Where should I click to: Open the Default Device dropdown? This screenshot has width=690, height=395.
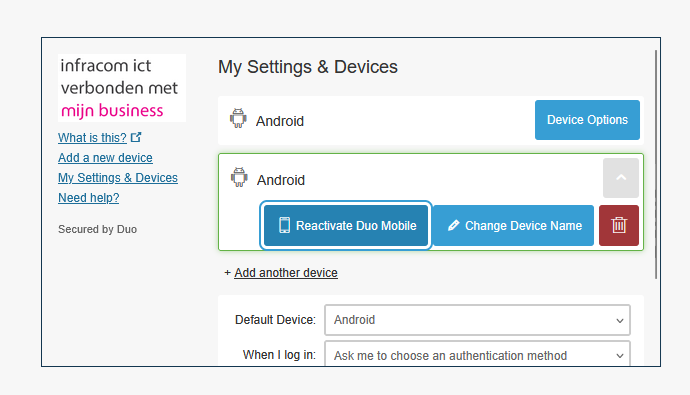pos(477,320)
